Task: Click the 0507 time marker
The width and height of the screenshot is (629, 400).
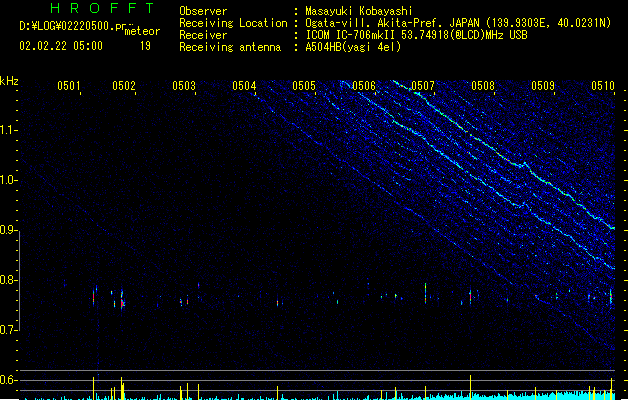Action: tap(423, 86)
